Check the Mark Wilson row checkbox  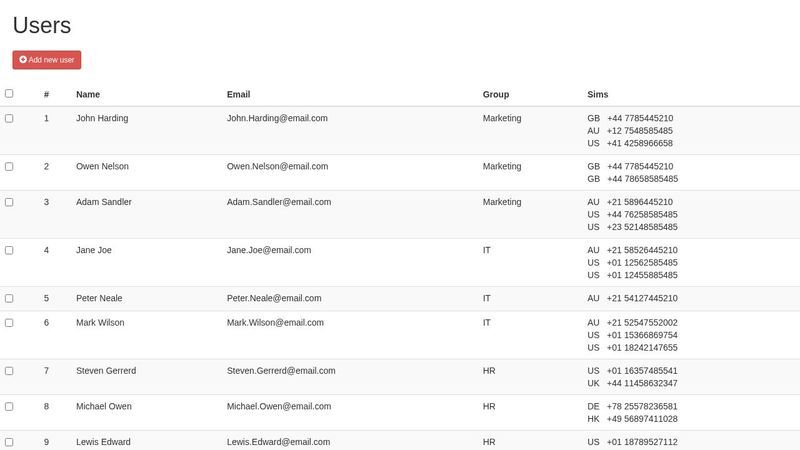[x=9, y=322]
